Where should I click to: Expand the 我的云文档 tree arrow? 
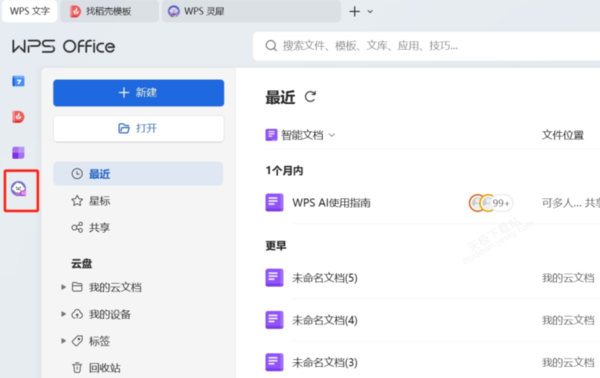point(64,287)
